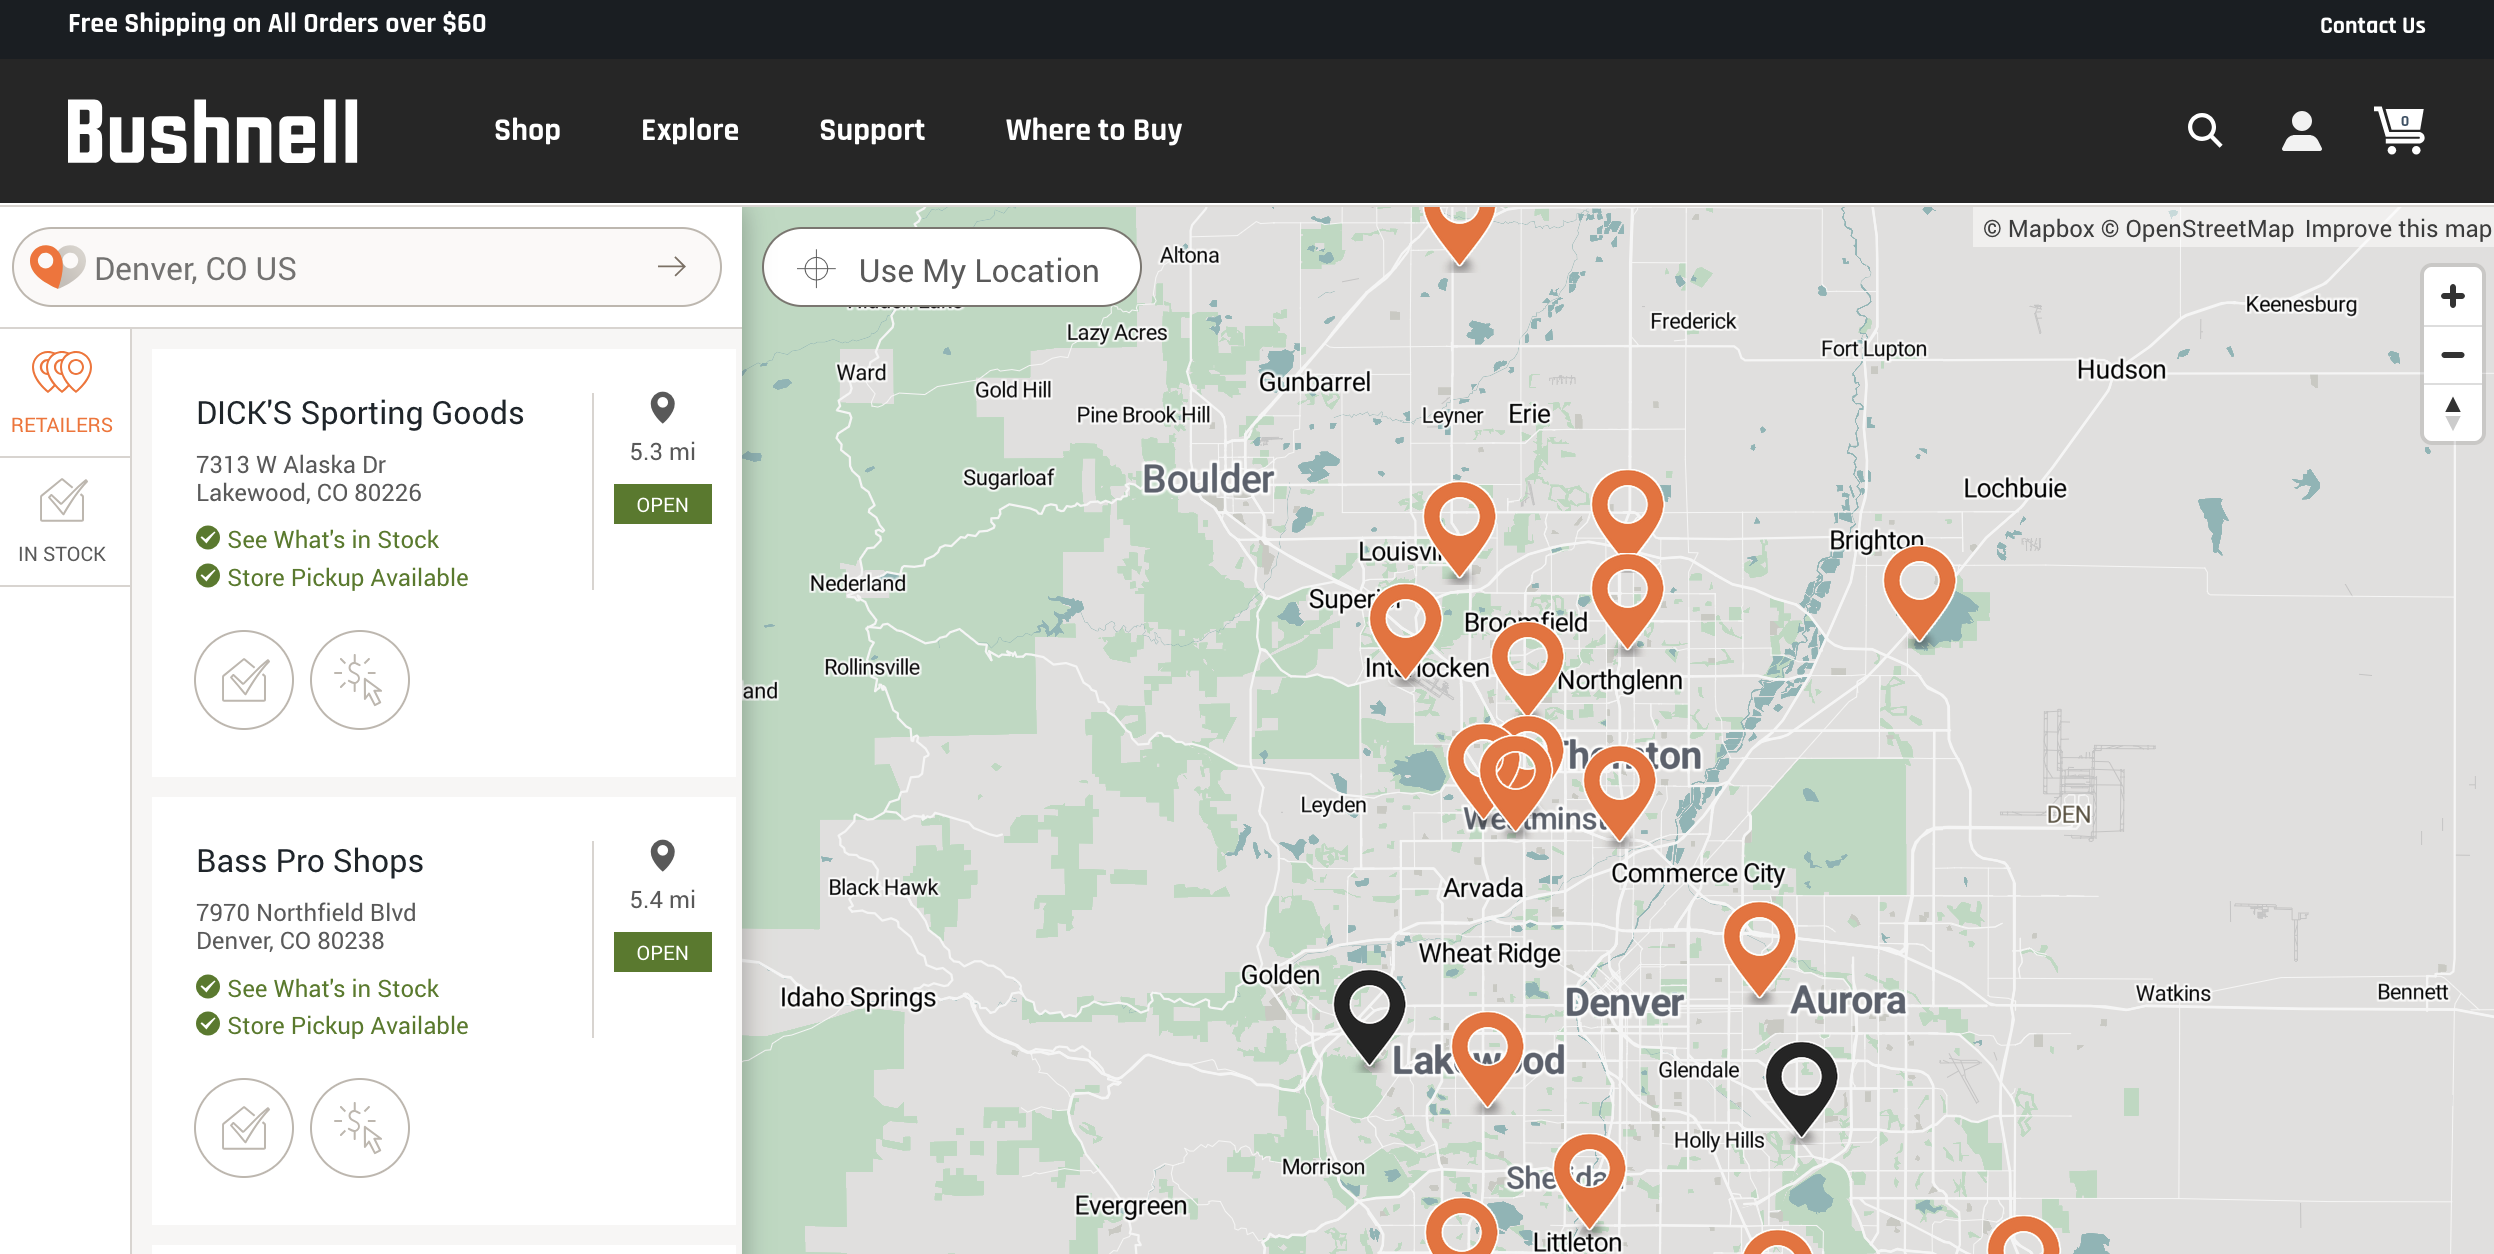Screen dimensions: 2494x1254
Task: Click the 5.4 mi distance text
Action: click(x=662, y=900)
